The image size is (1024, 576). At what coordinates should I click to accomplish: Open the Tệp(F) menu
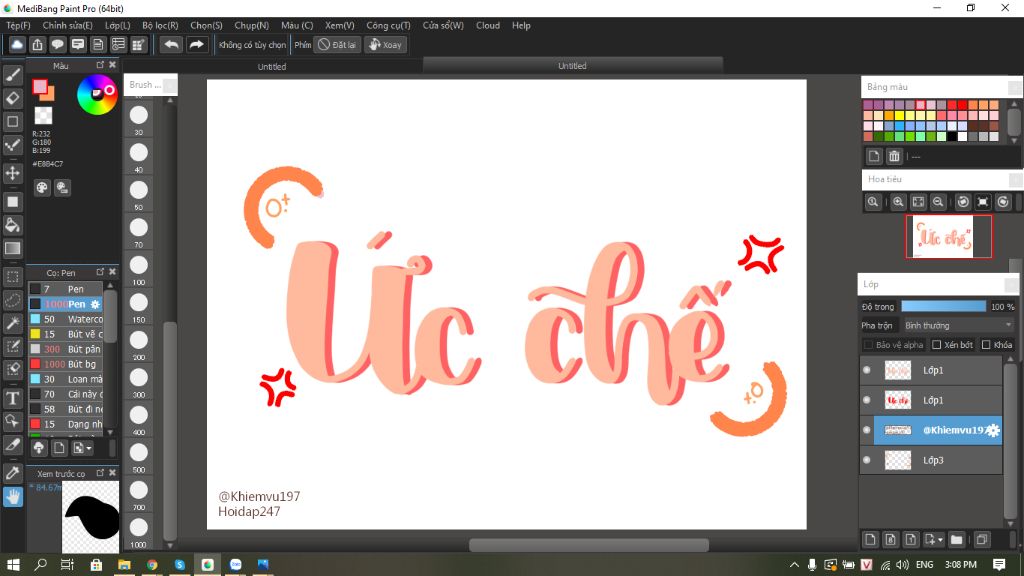coord(18,25)
